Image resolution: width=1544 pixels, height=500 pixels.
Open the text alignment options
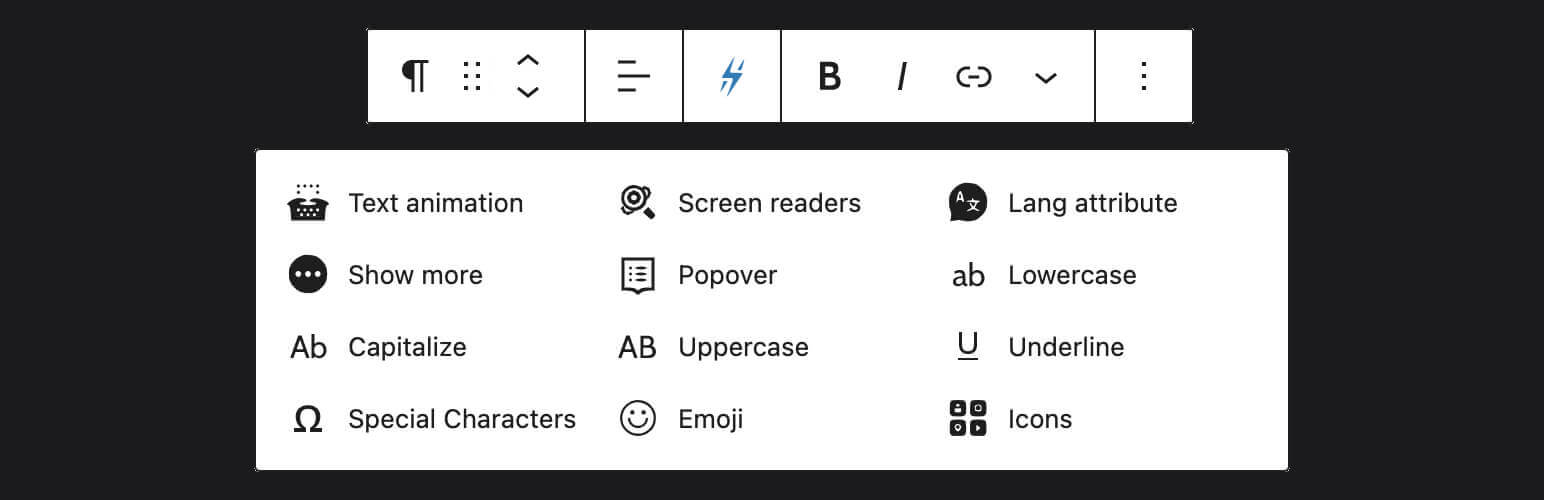634,76
